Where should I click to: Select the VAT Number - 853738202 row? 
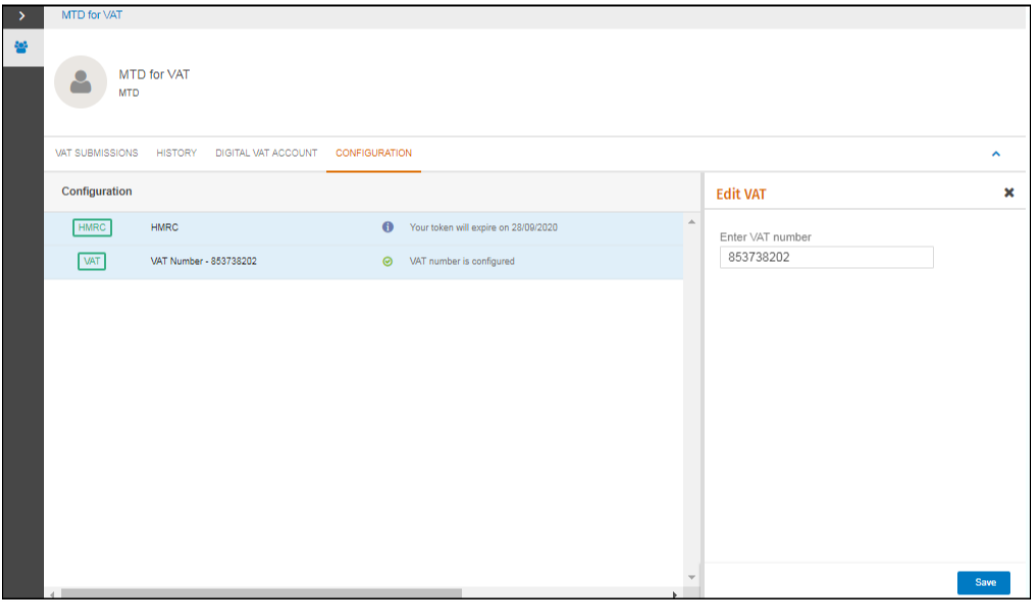point(364,261)
